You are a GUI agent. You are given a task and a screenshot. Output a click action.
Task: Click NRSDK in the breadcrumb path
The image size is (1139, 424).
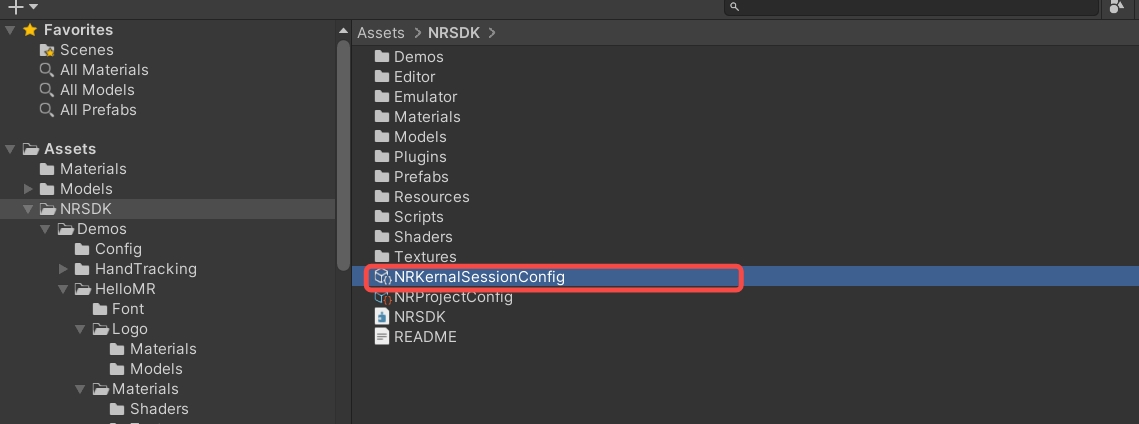click(x=454, y=33)
